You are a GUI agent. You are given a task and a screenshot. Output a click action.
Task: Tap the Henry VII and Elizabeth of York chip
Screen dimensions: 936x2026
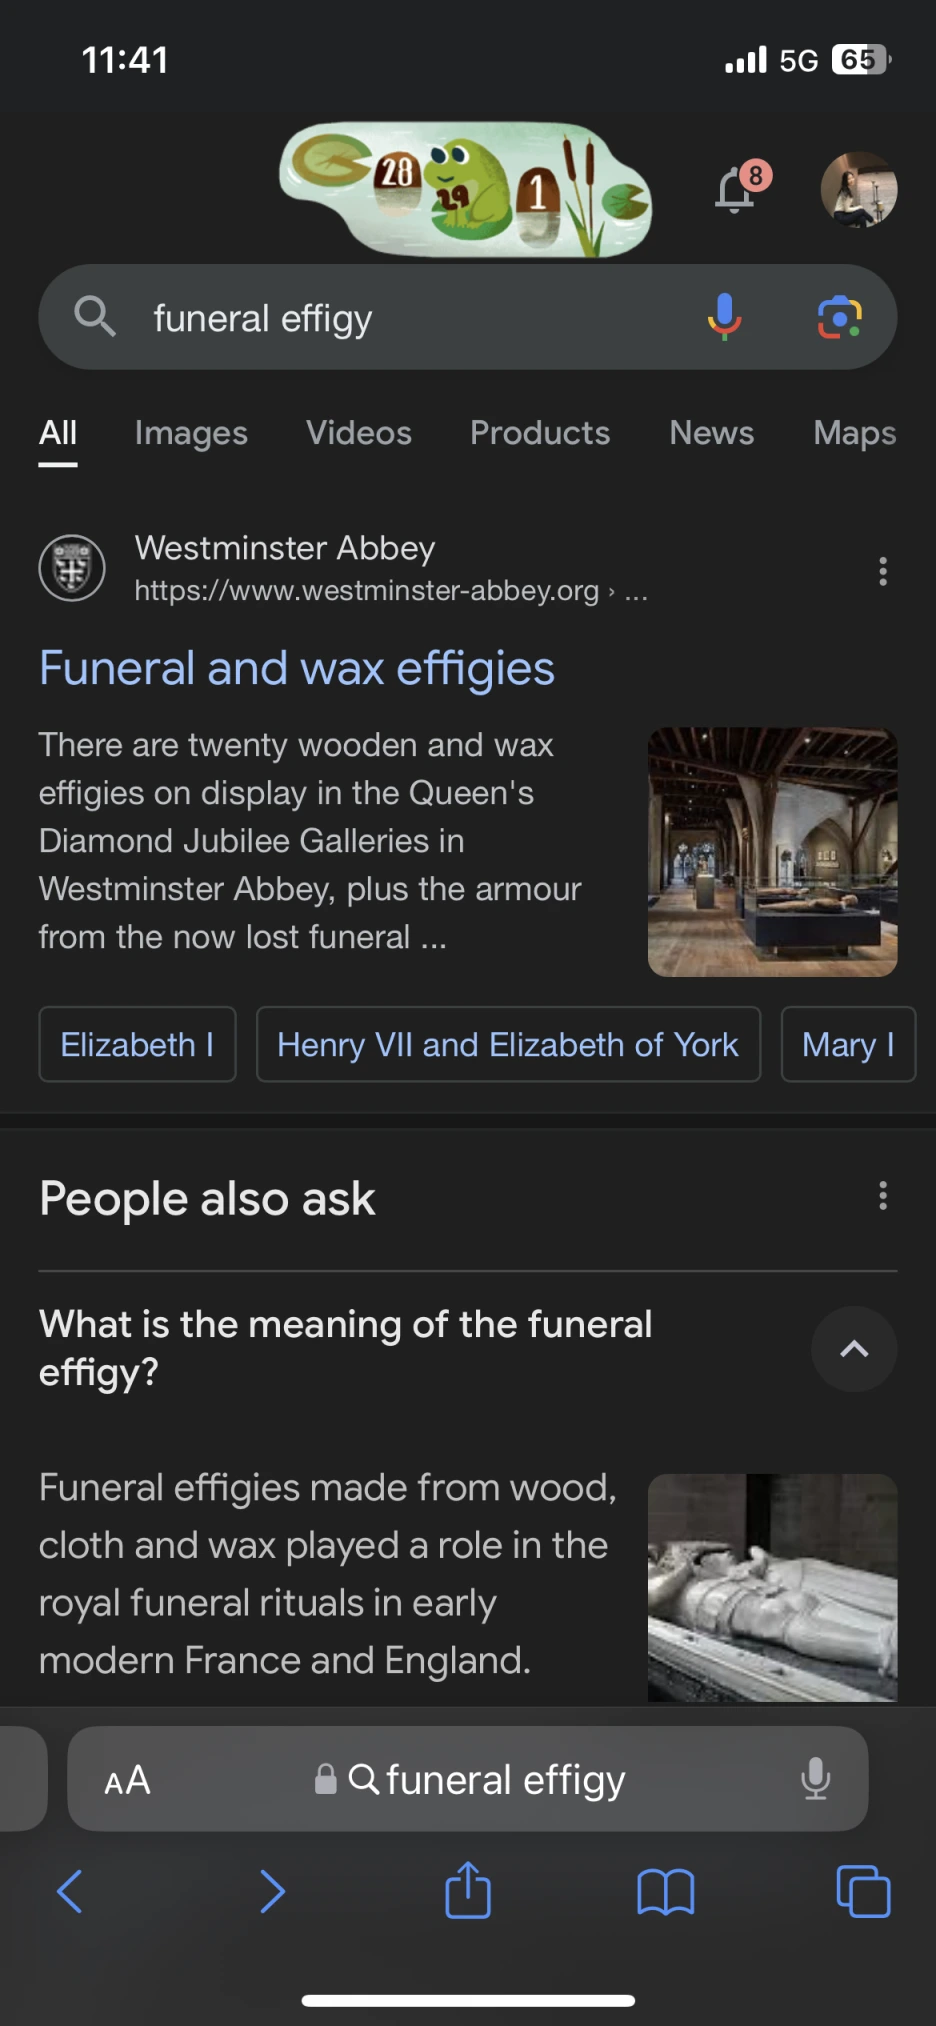(508, 1044)
